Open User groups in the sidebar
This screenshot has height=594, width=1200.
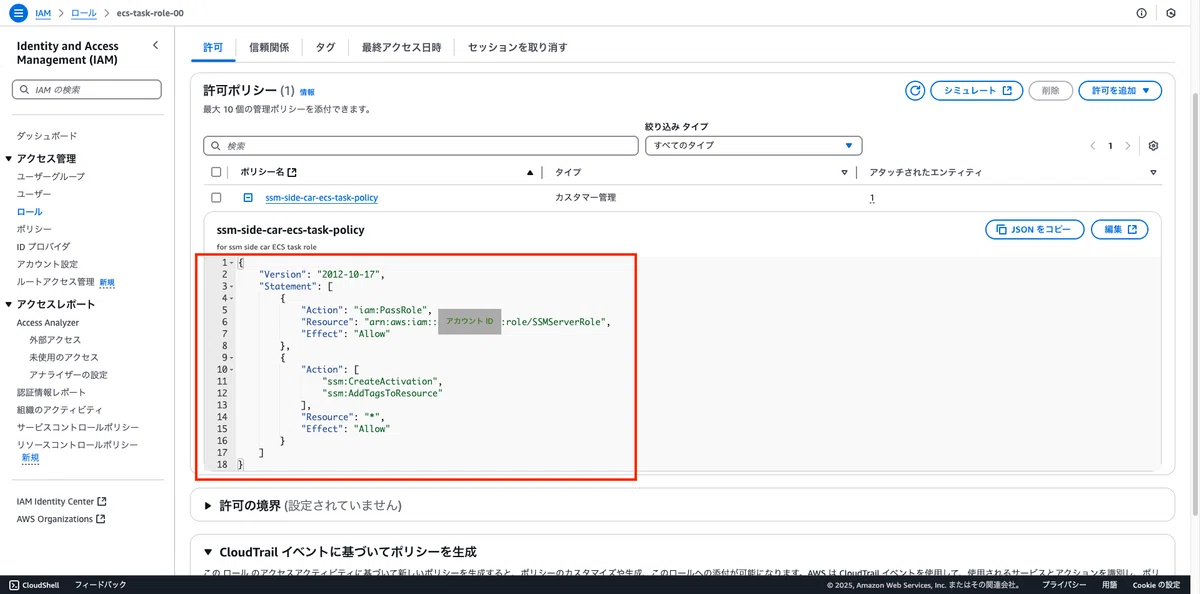pos(51,176)
